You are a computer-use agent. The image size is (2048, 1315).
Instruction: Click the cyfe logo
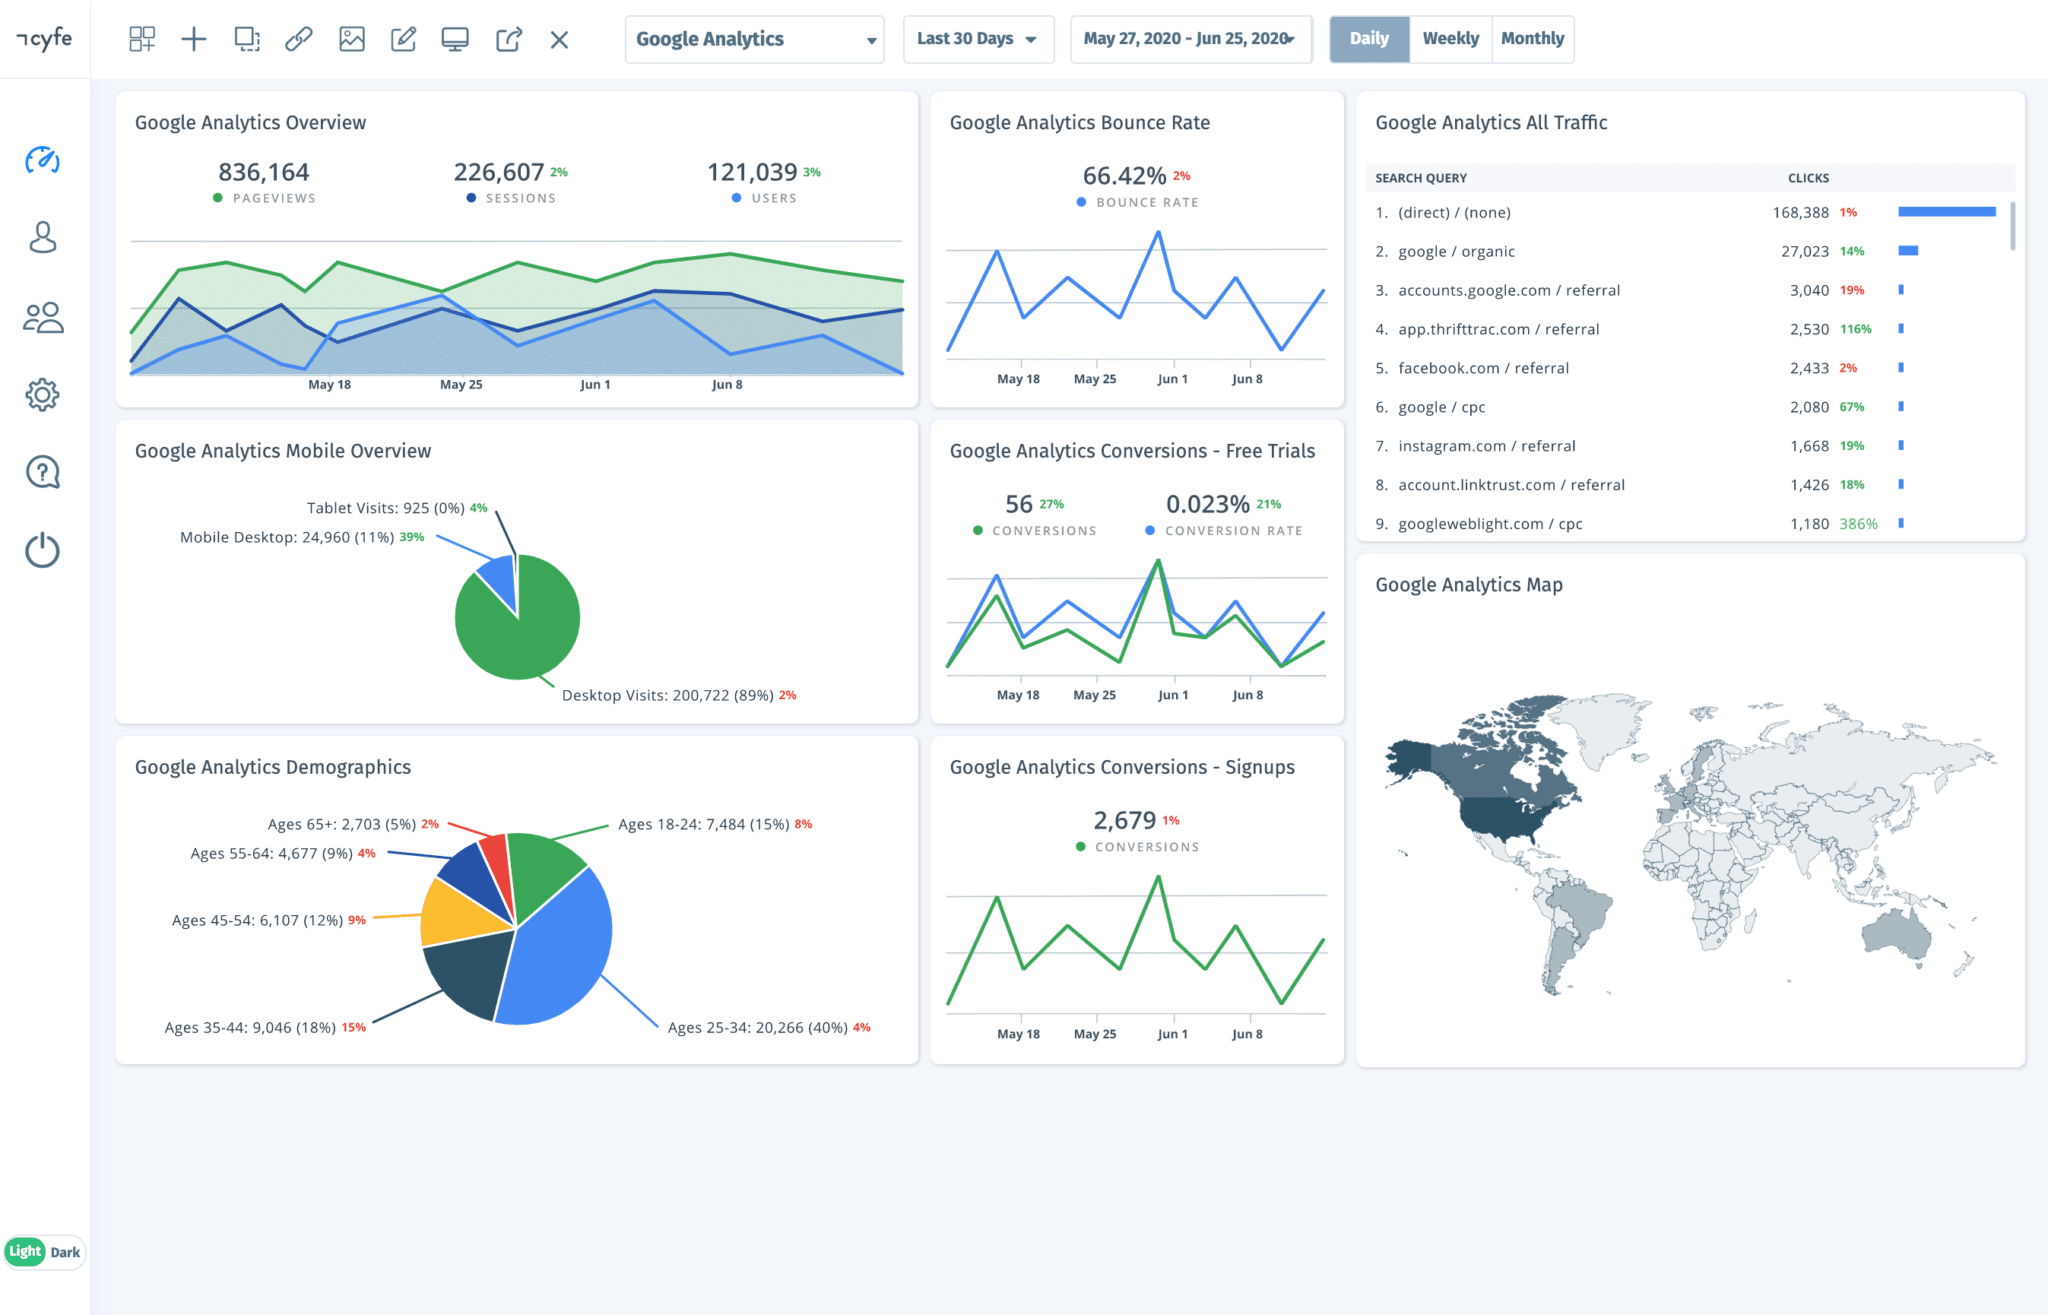(x=44, y=39)
